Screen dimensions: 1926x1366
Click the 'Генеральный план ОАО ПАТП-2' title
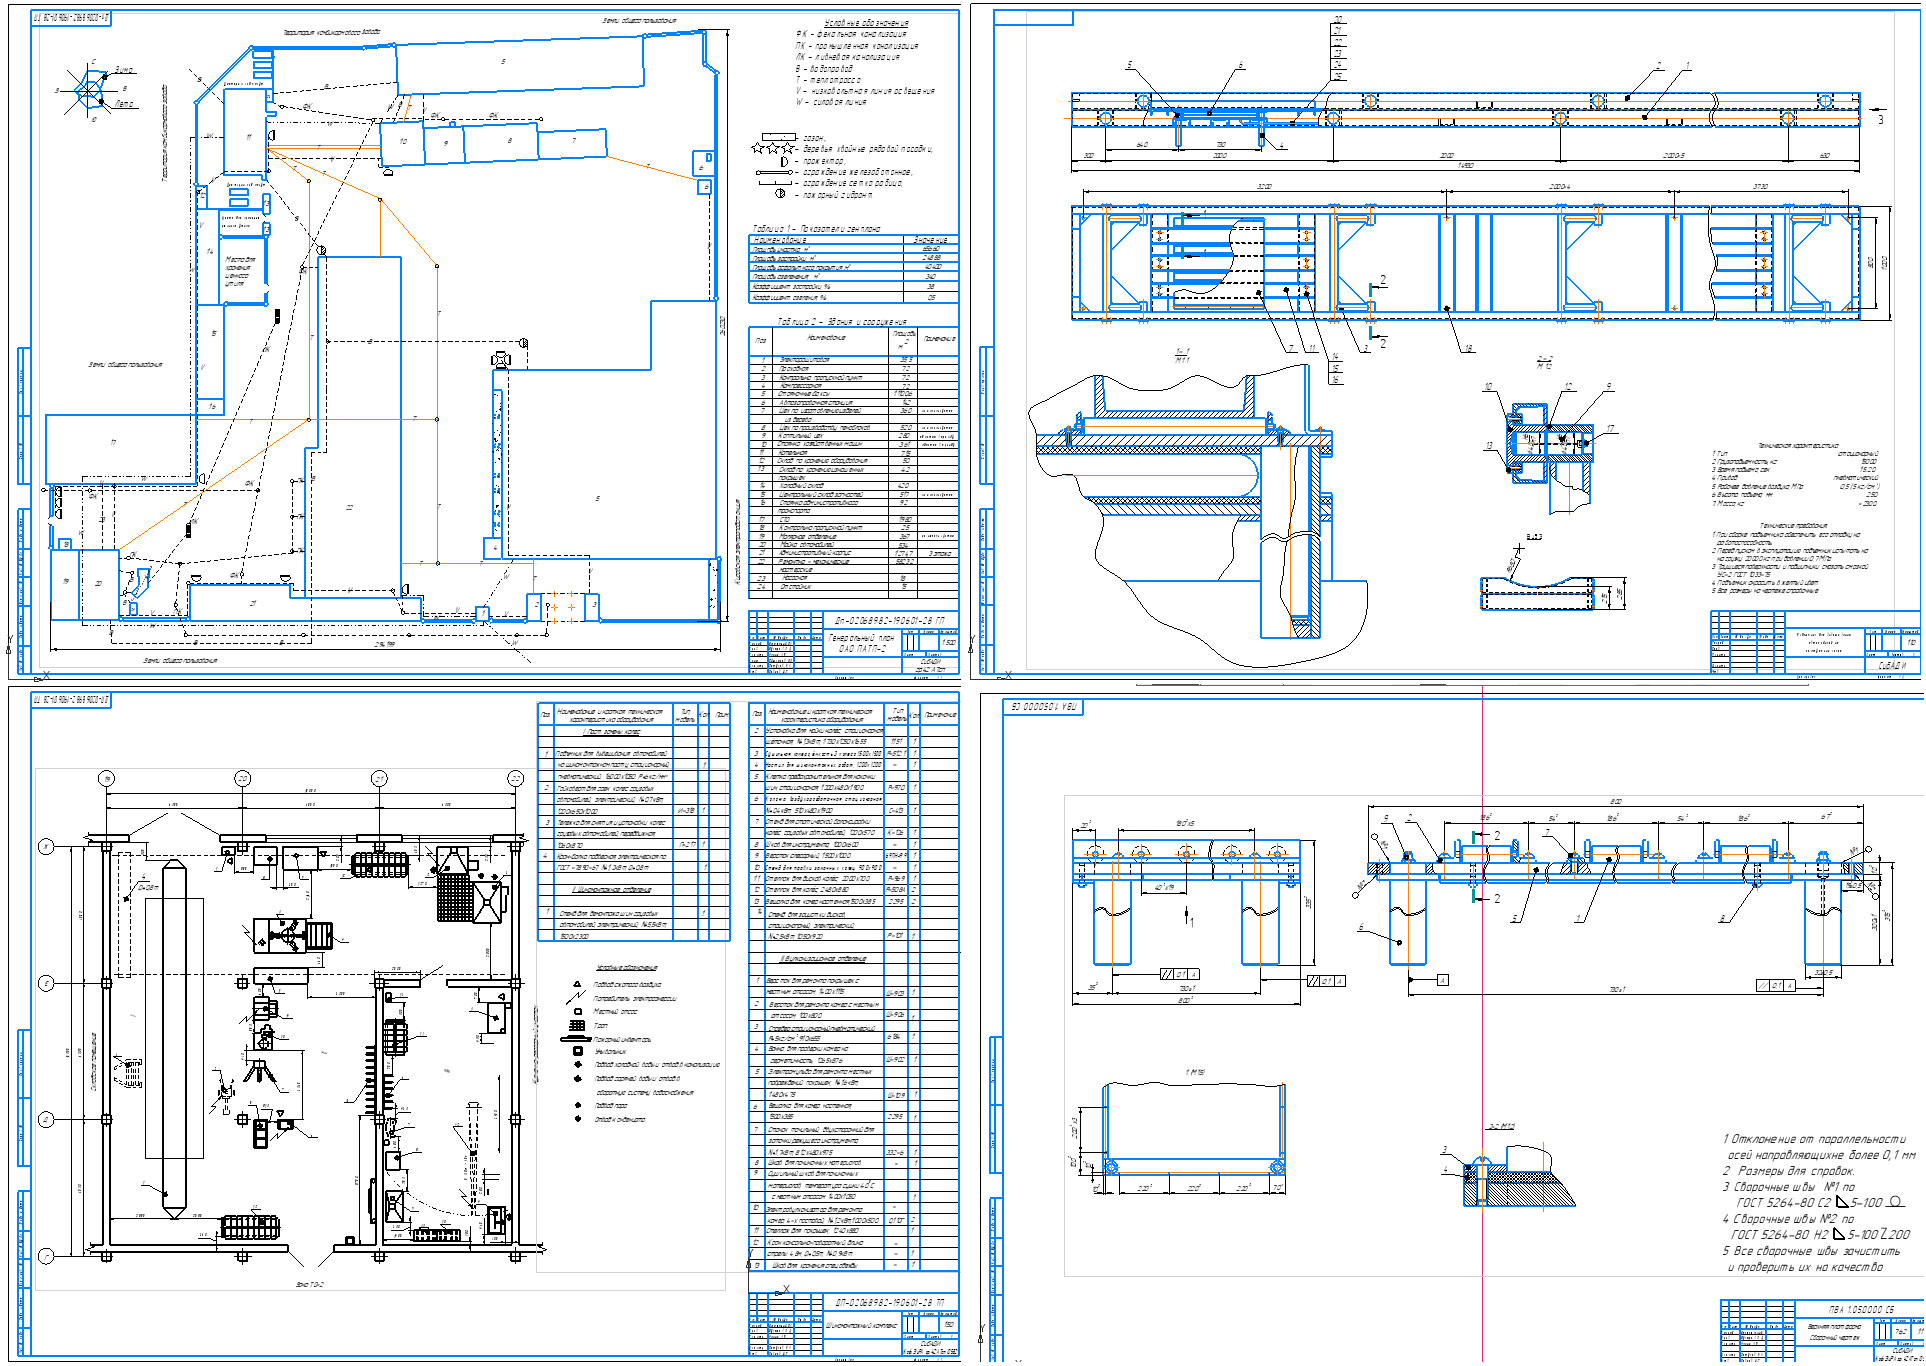pos(861,643)
